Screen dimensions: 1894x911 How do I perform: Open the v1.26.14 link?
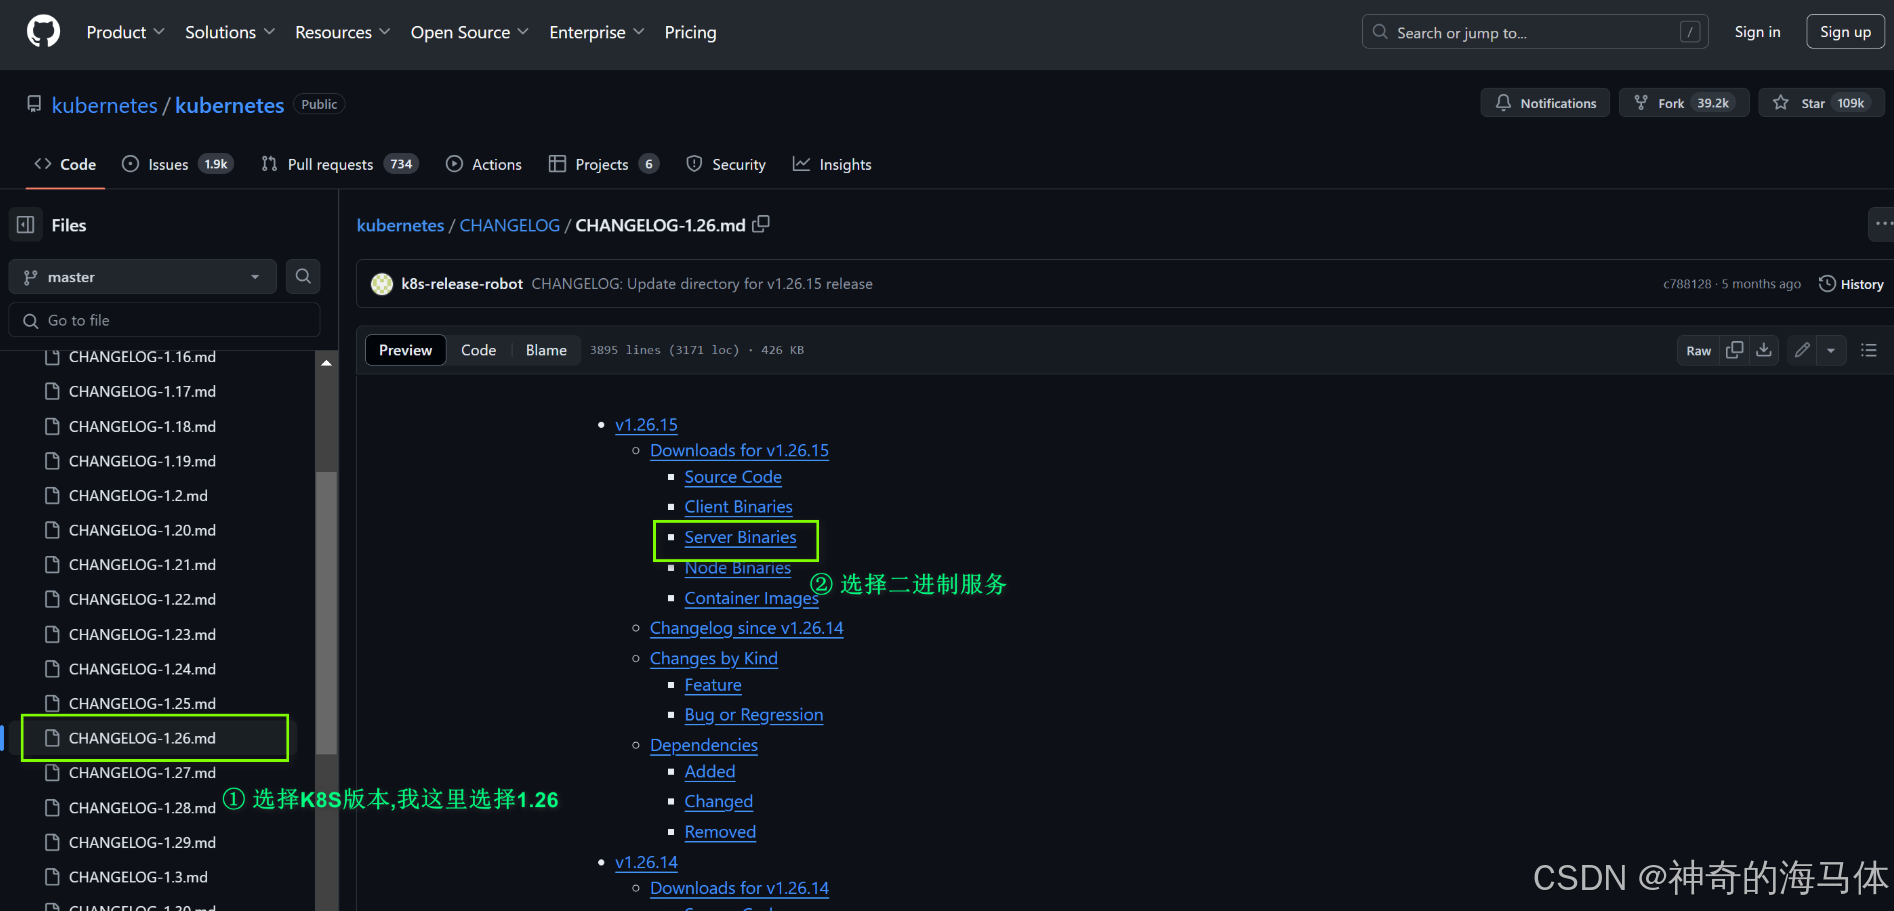coord(646,862)
